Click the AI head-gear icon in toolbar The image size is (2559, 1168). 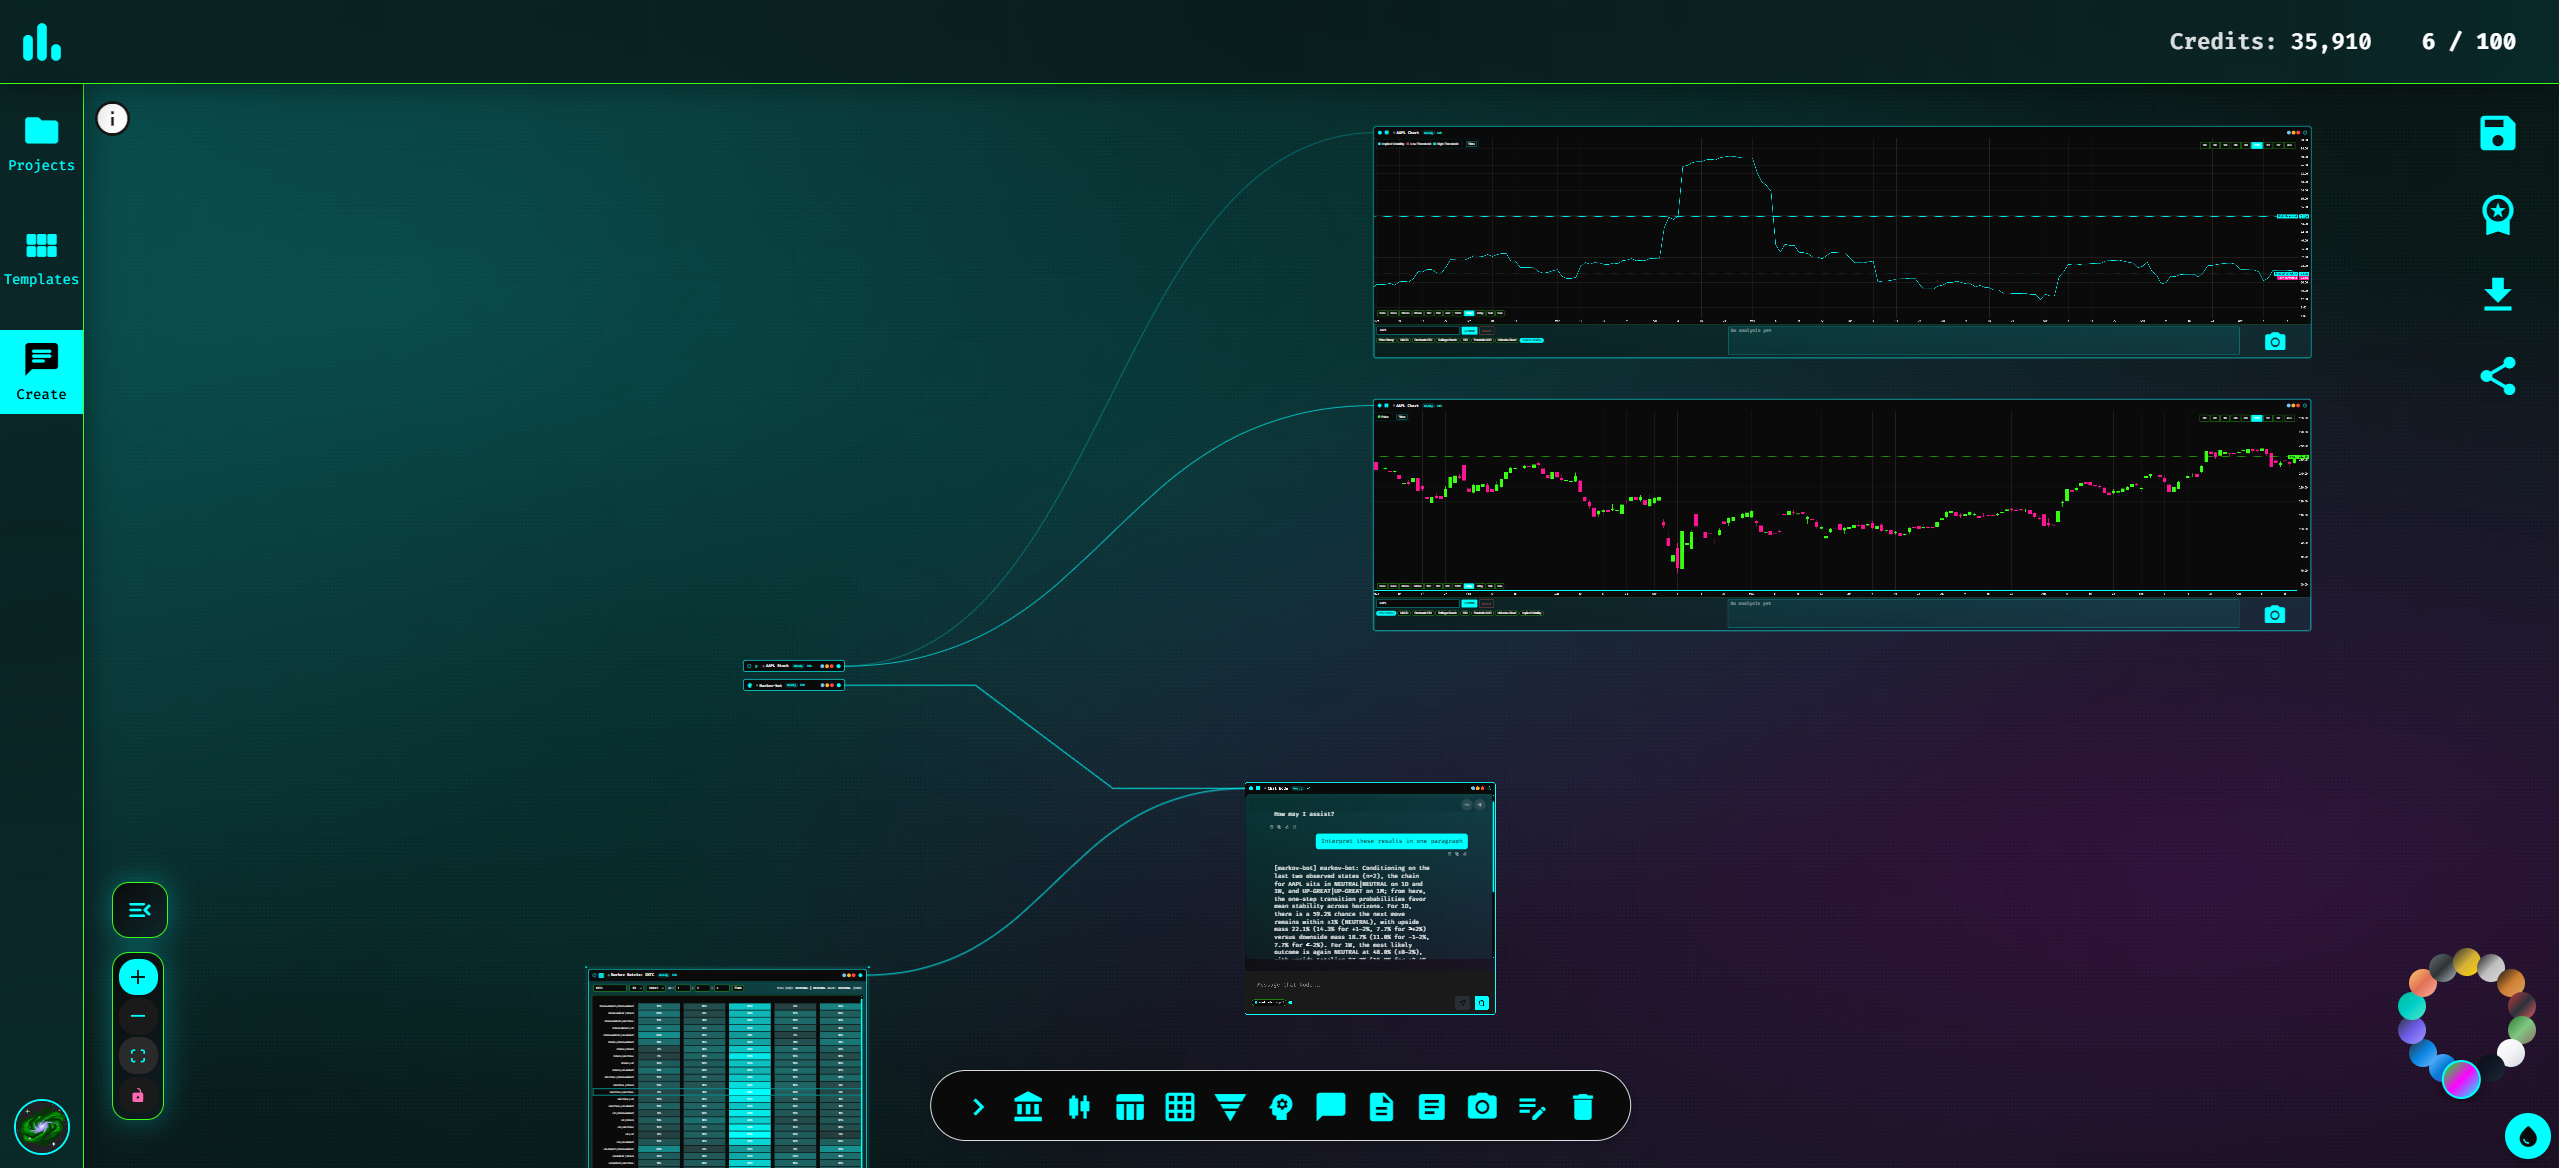1280,1107
